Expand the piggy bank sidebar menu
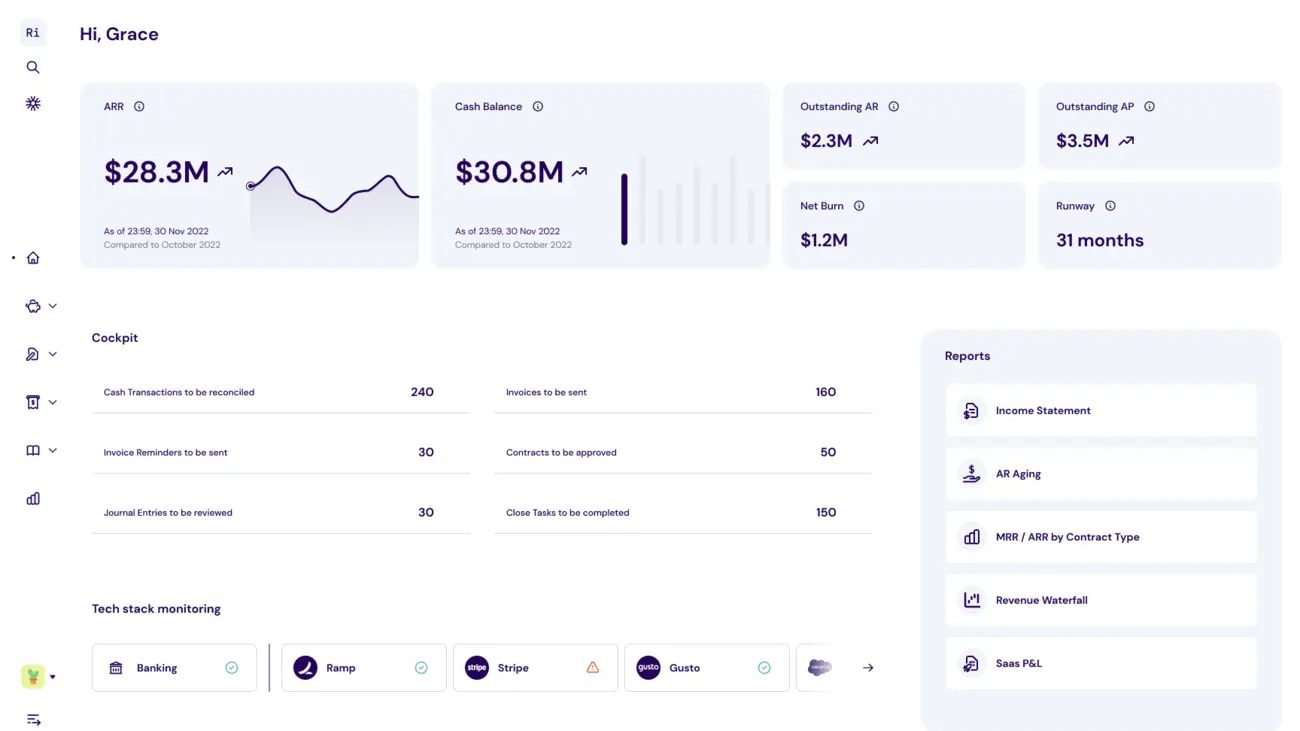1300x731 pixels. point(40,306)
